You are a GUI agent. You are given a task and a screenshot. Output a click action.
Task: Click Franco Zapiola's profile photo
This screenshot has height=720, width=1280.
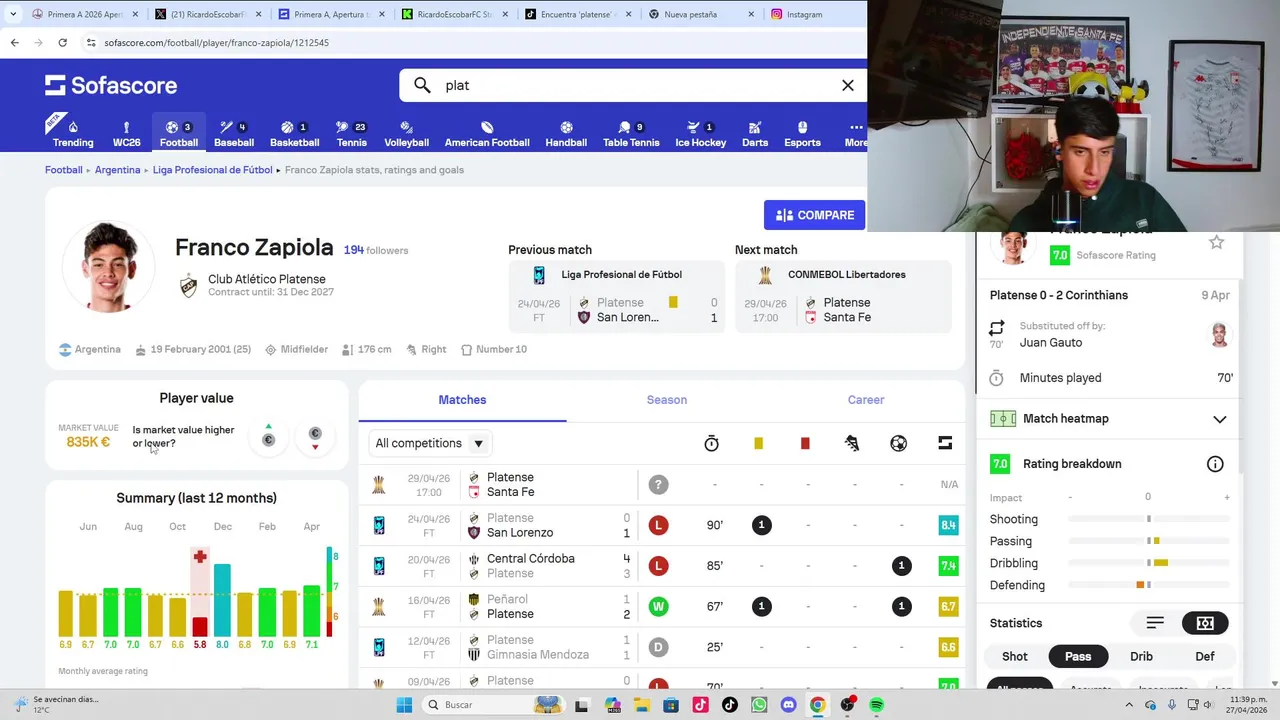tap(108, 267)
